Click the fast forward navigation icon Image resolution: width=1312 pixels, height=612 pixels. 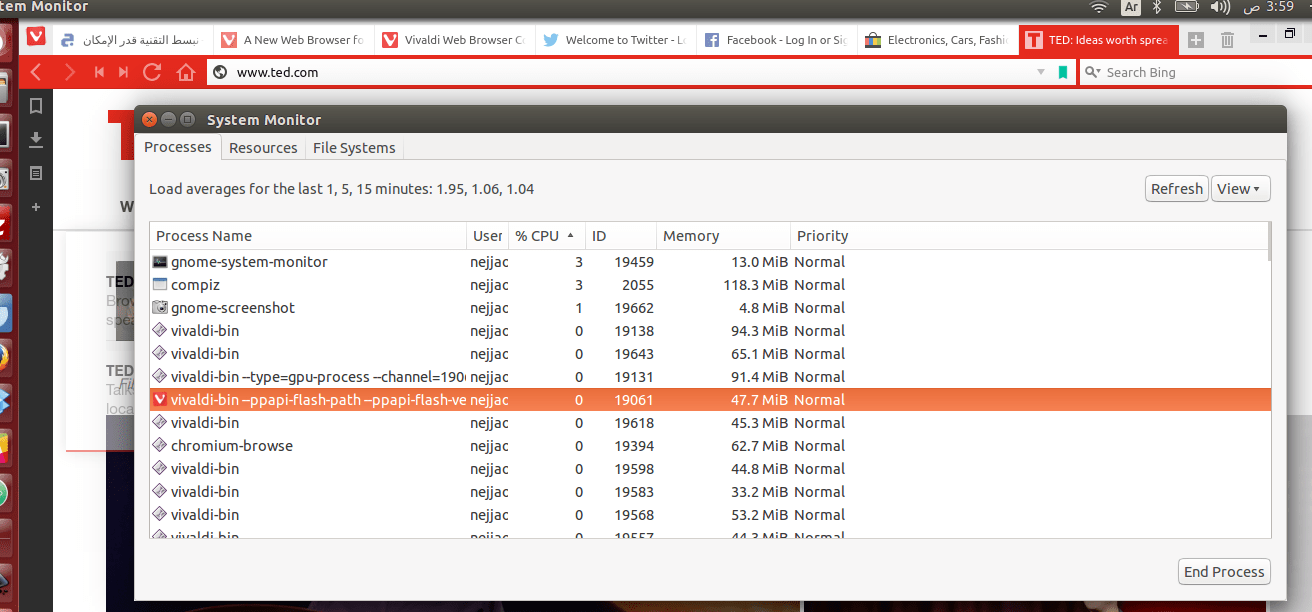pyautogui.click(x=123, y=72)
